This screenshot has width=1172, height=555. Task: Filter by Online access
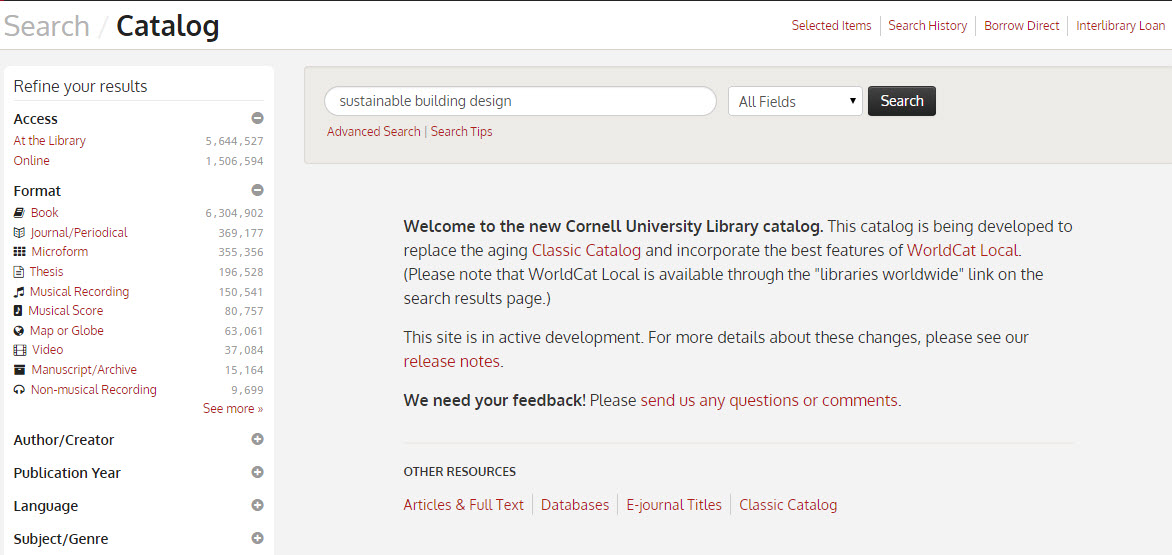click(x=31, y=161)
